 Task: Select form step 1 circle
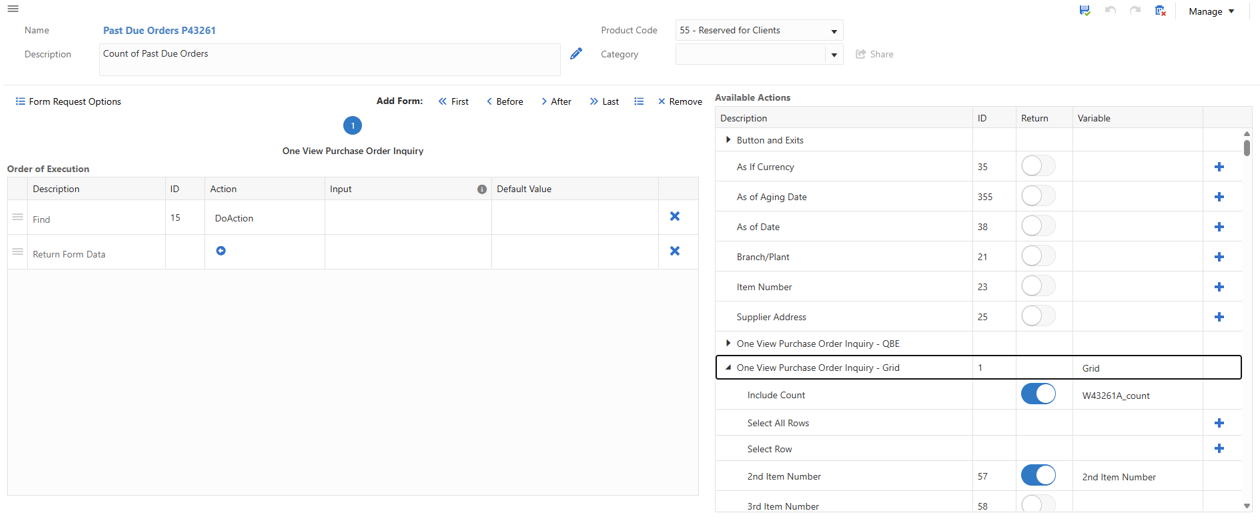click(352, 125)
